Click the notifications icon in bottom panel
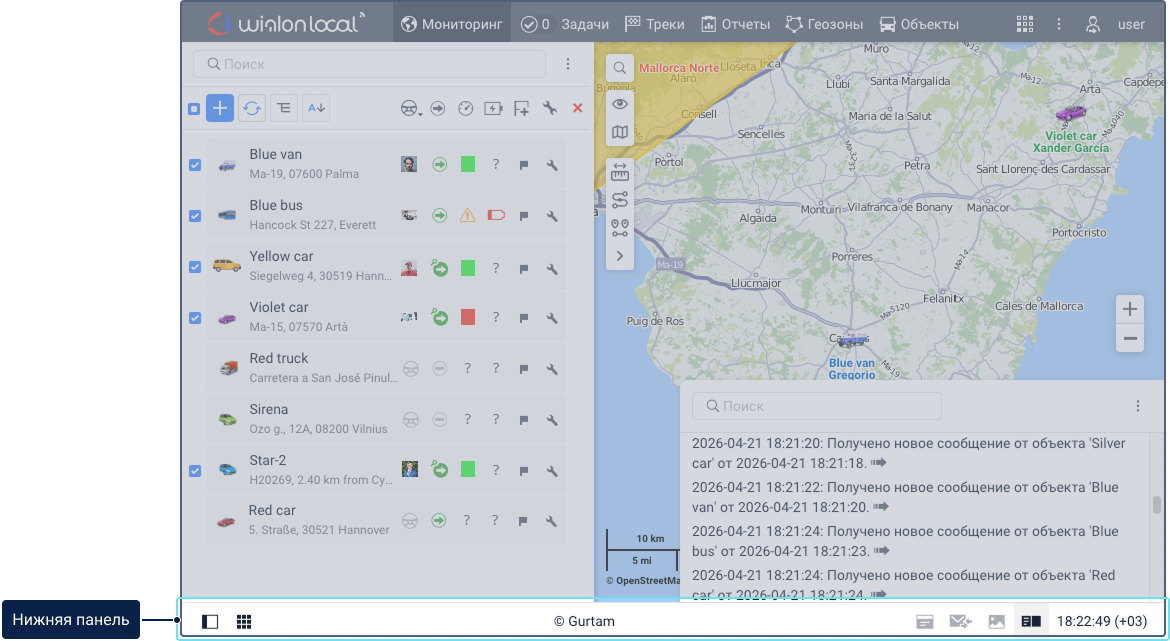 point(925,621)
